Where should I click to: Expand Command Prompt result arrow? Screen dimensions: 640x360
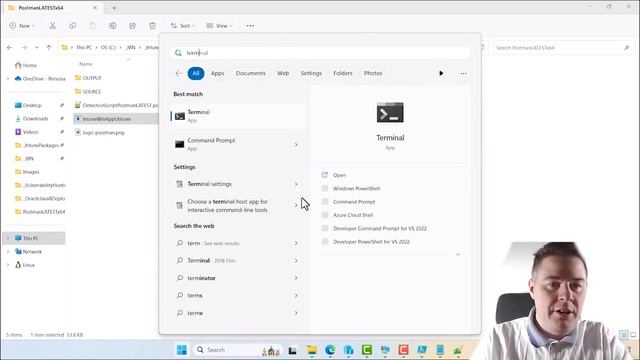[296, 144]
